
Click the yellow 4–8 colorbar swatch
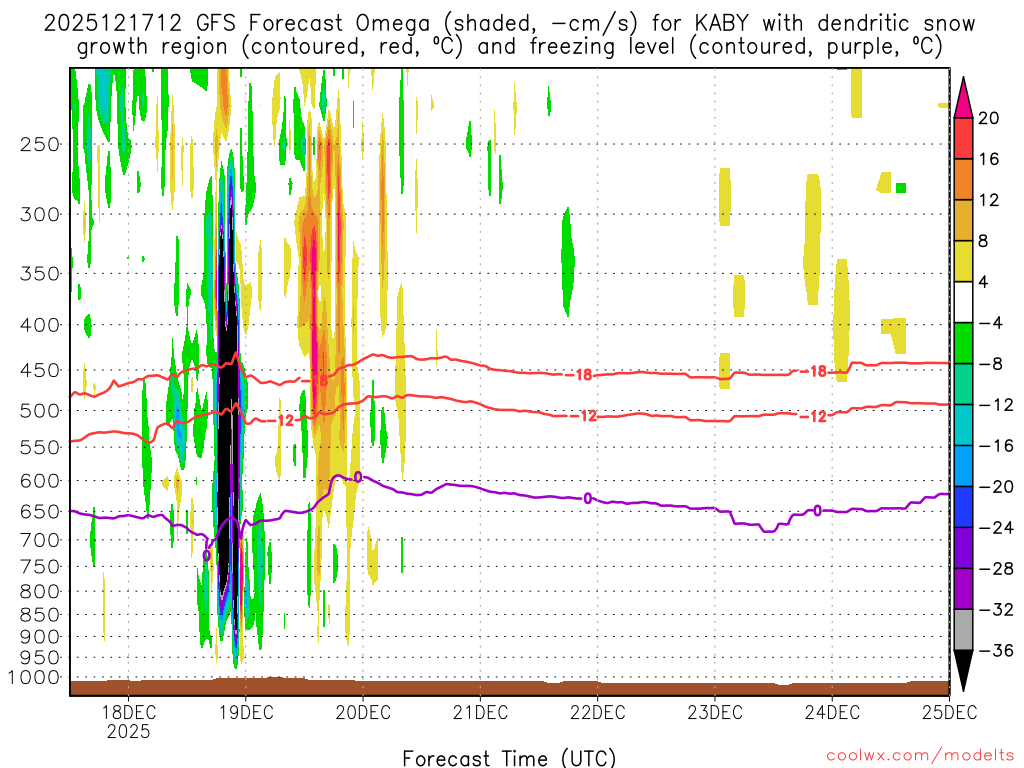coord(963,261)
